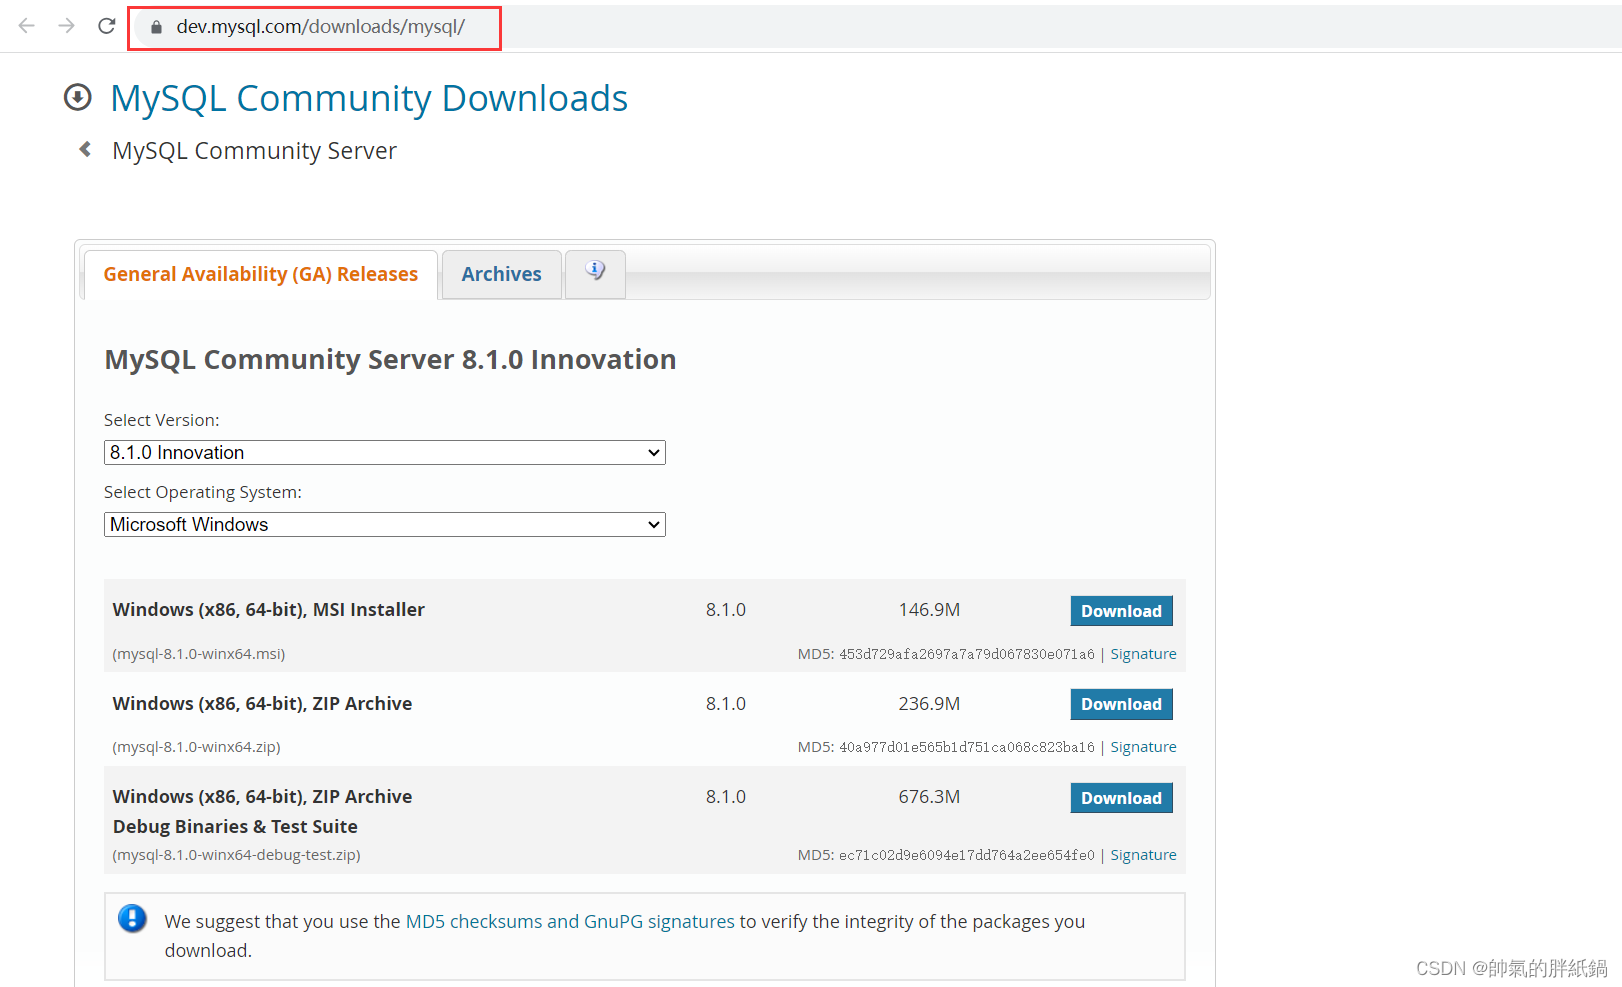Viewport: 1622px width, 987px height.
Task: Click the back chevron beside MySQL Community Server
Action: coord(86,149)
